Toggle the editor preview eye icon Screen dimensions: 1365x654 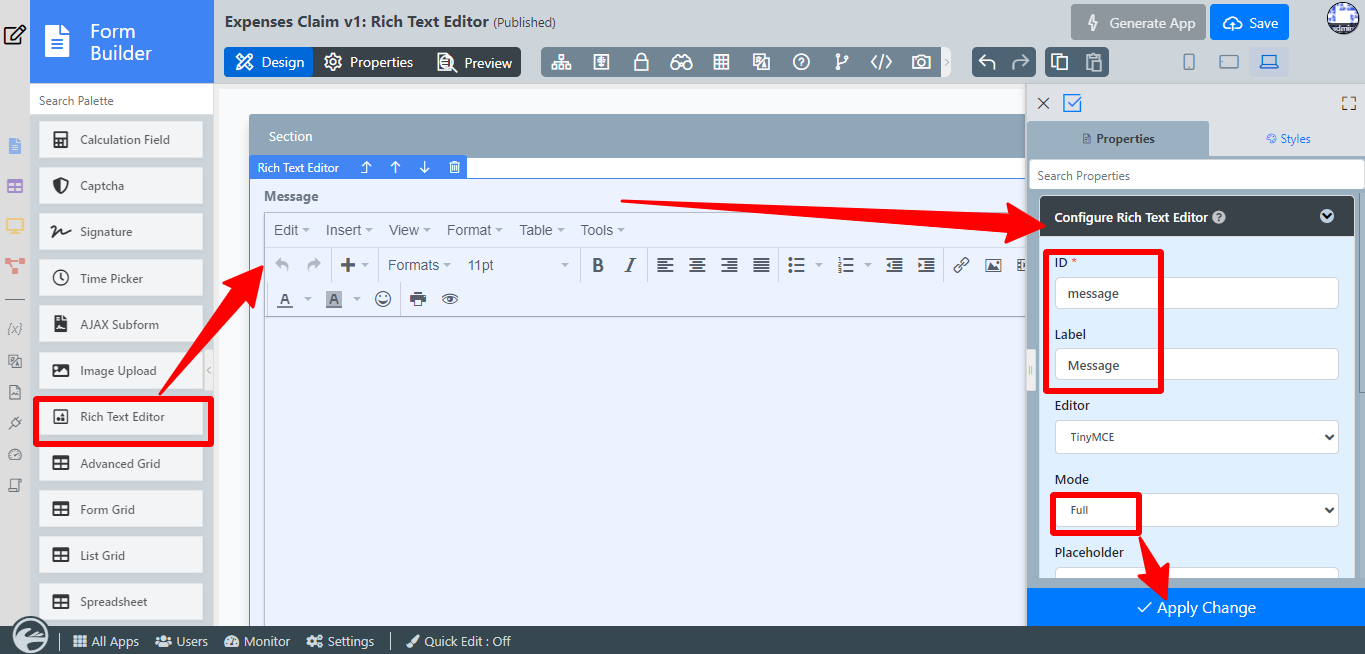point(450,299)
